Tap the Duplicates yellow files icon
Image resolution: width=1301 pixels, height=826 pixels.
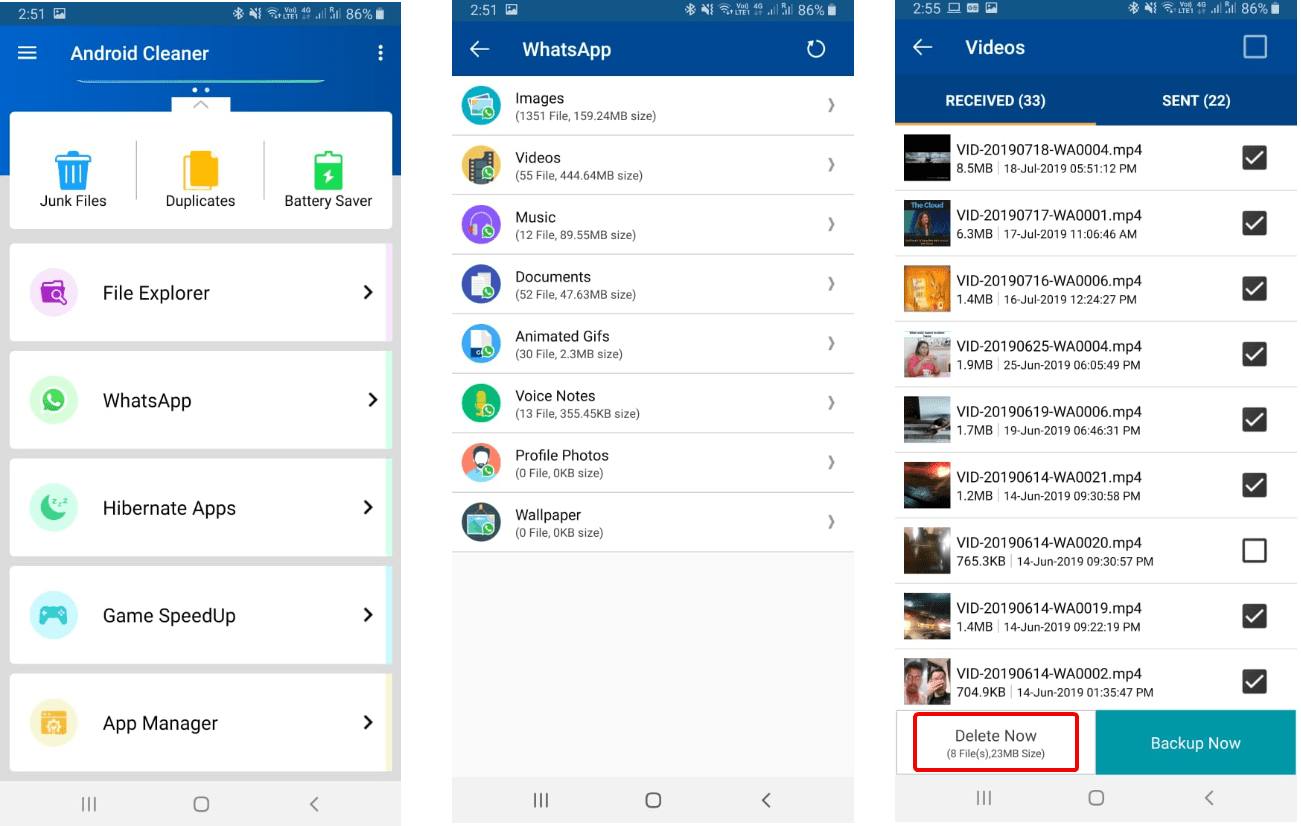pyautogui.click(x=200, y=170)
